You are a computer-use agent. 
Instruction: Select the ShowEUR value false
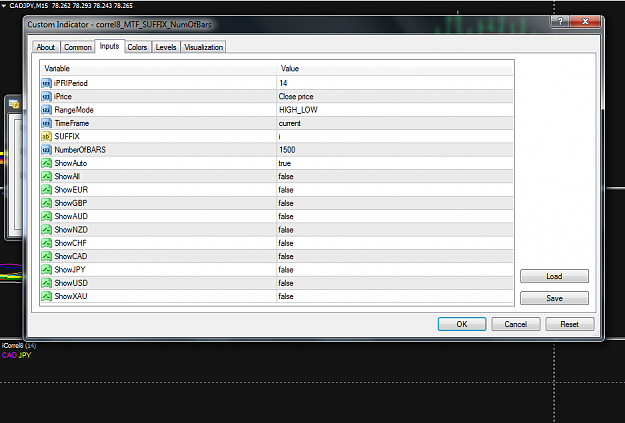pyautogui.click(x=395, y=190)
